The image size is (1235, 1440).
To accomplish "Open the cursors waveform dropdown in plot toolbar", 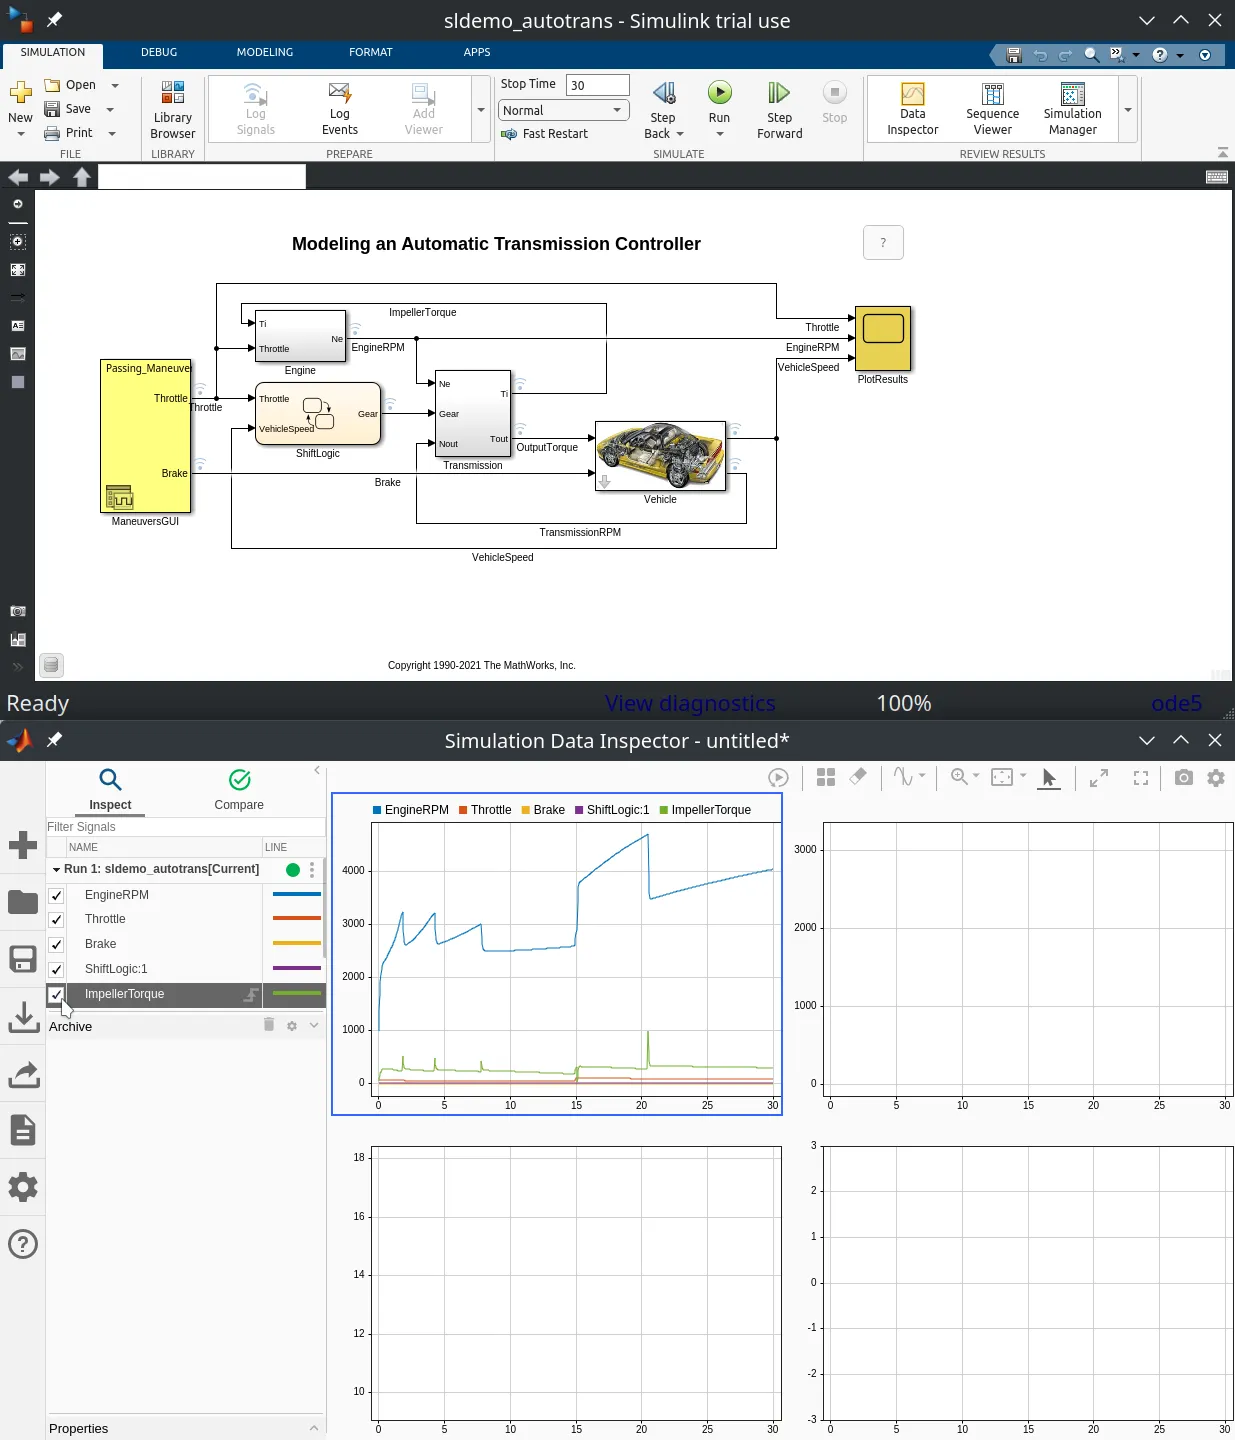I will click(x=922, y=776).
